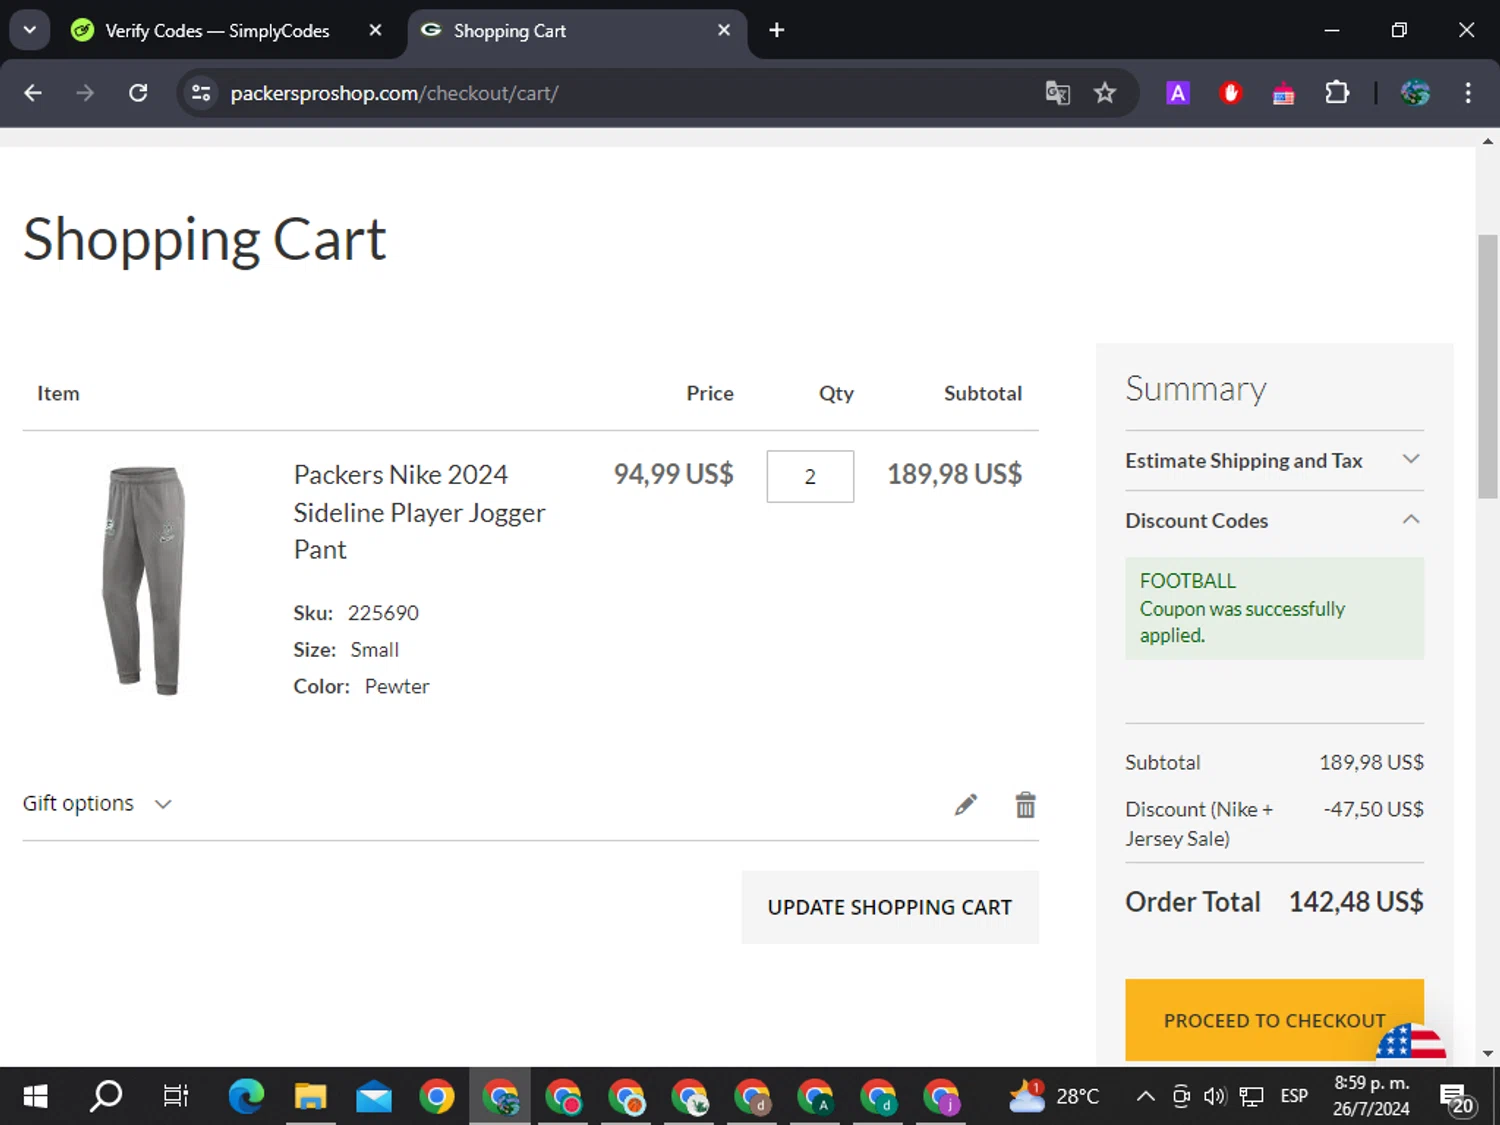Reload the Shopping Cart page

pos(138,93)
